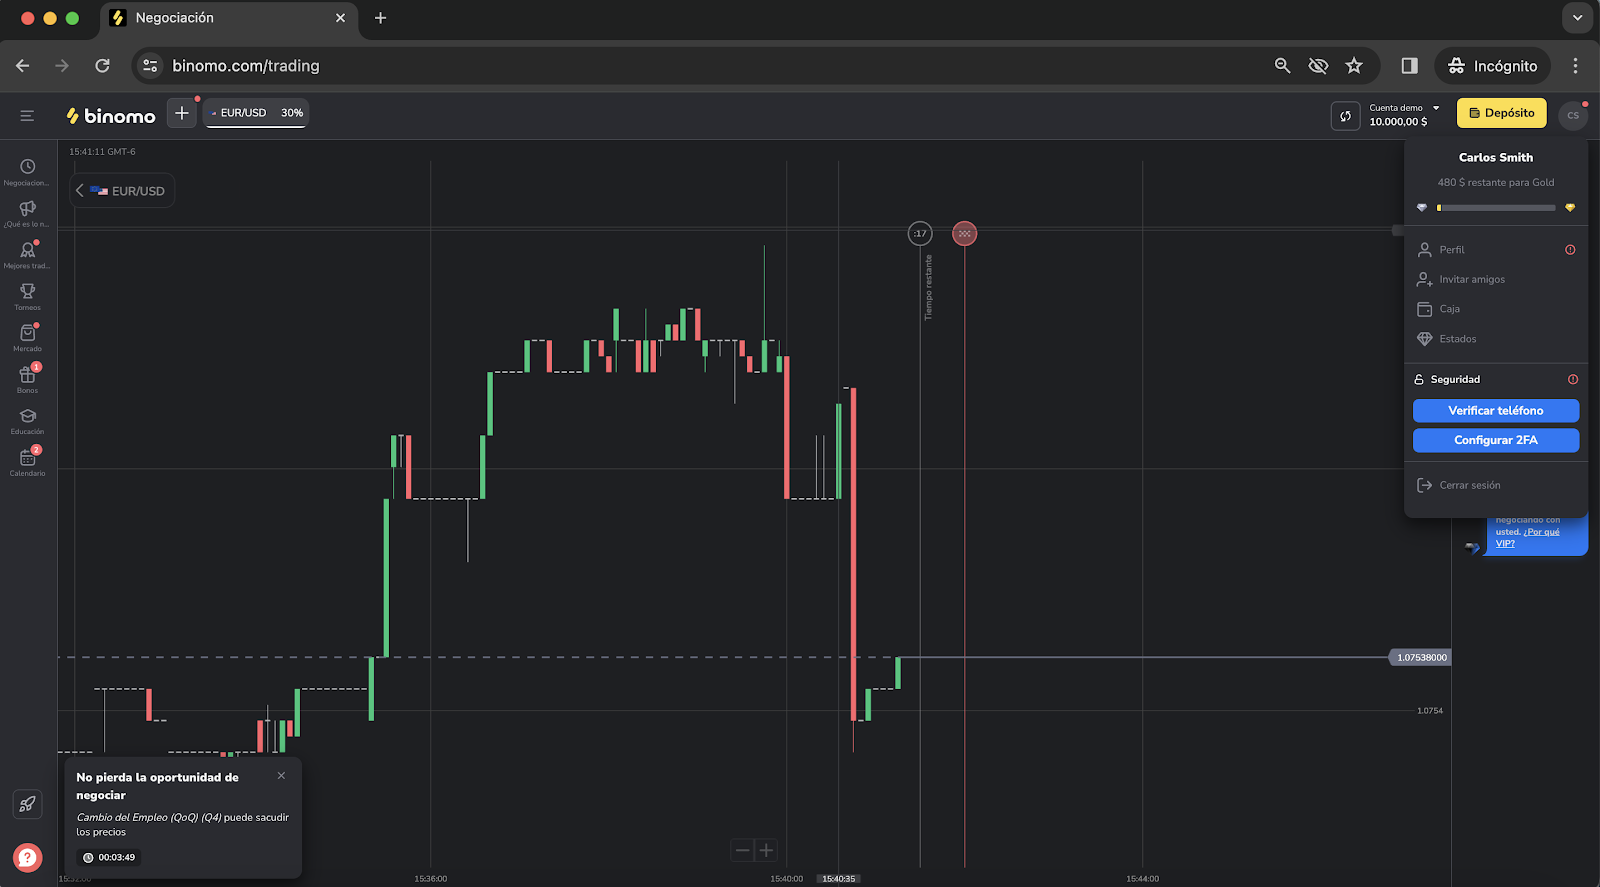Viewport: 1600px width, 887px height.
Task: Click the Verificar teléfono button
Action: point(1495,411)
